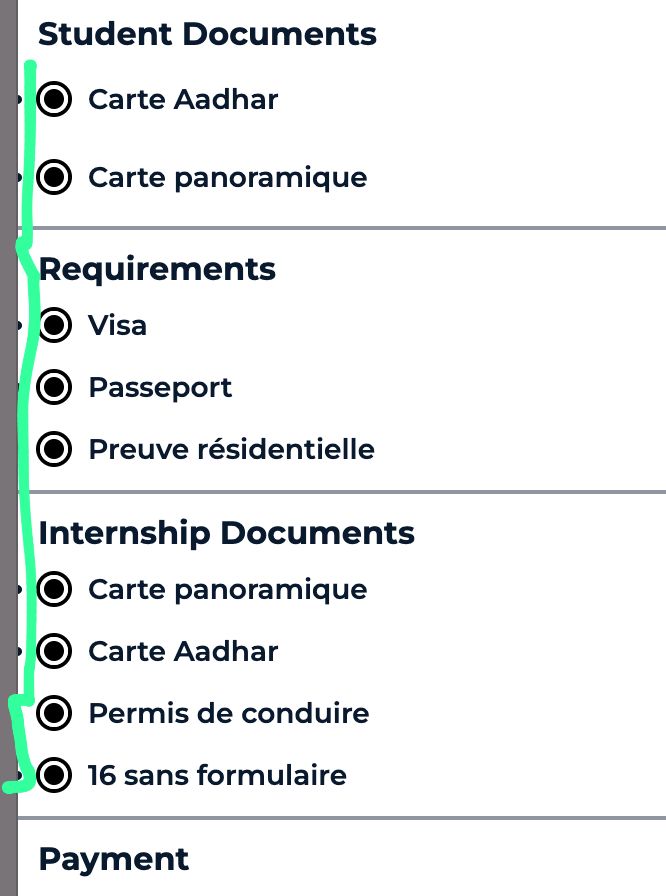Choose the Passeport radio button
Screen dimensions: 666x896
click(x=54, y=387)
